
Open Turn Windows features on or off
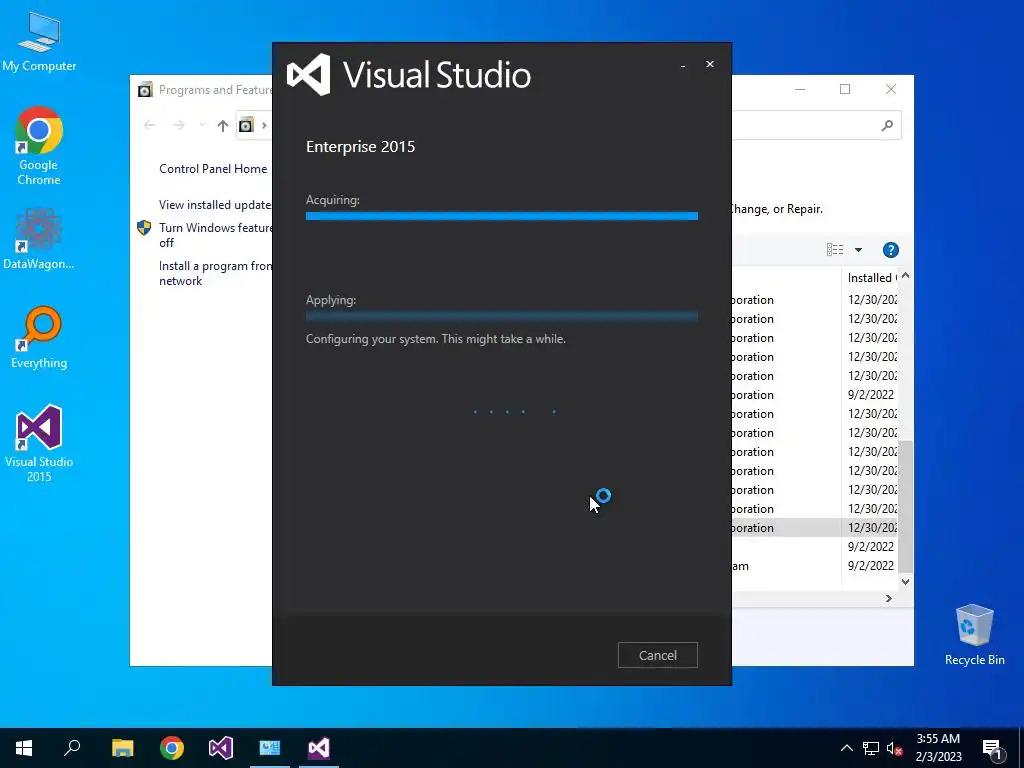pos(215,235)
